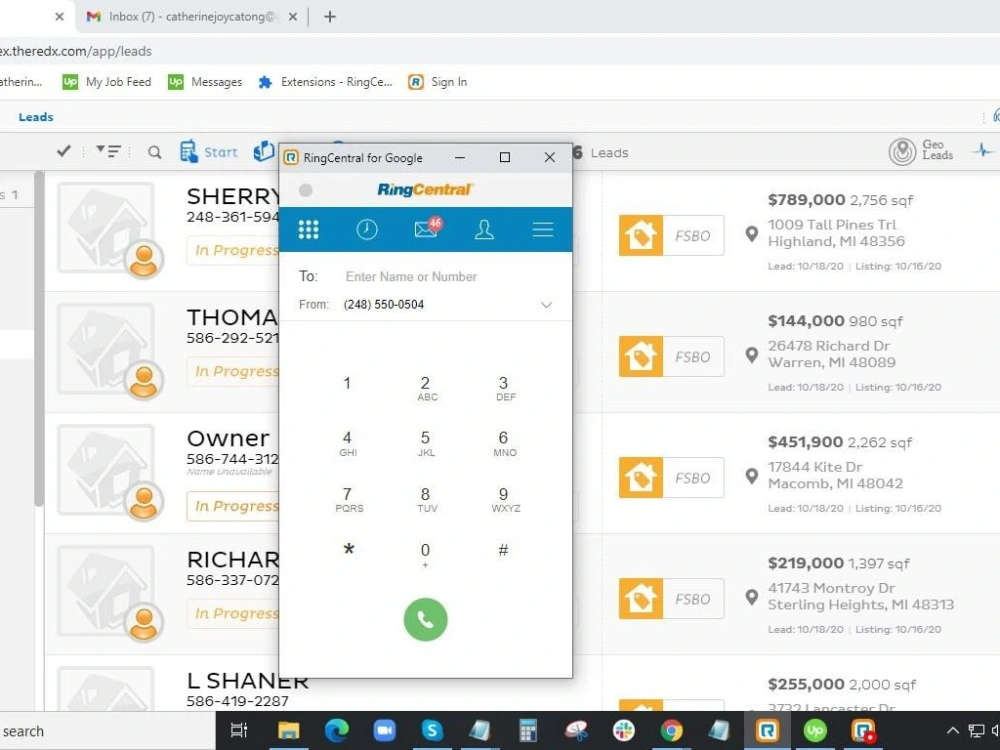Click map pin for Sterling Heights address

tap(752, 598)
